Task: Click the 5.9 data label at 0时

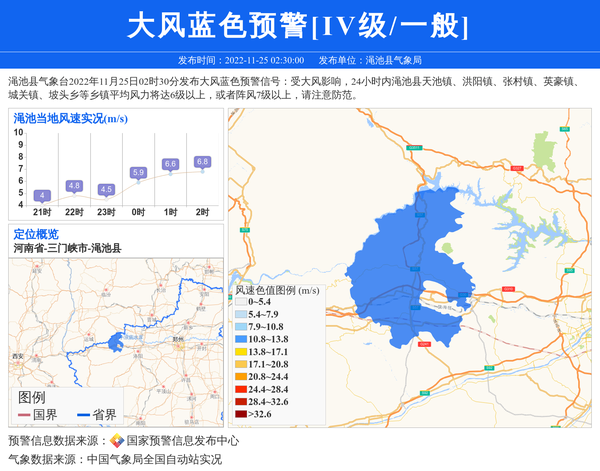Action: (x=138, y=172)
